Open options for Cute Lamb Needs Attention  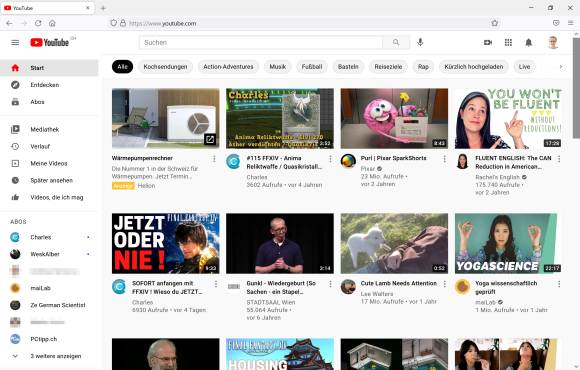tap(445, 284)
